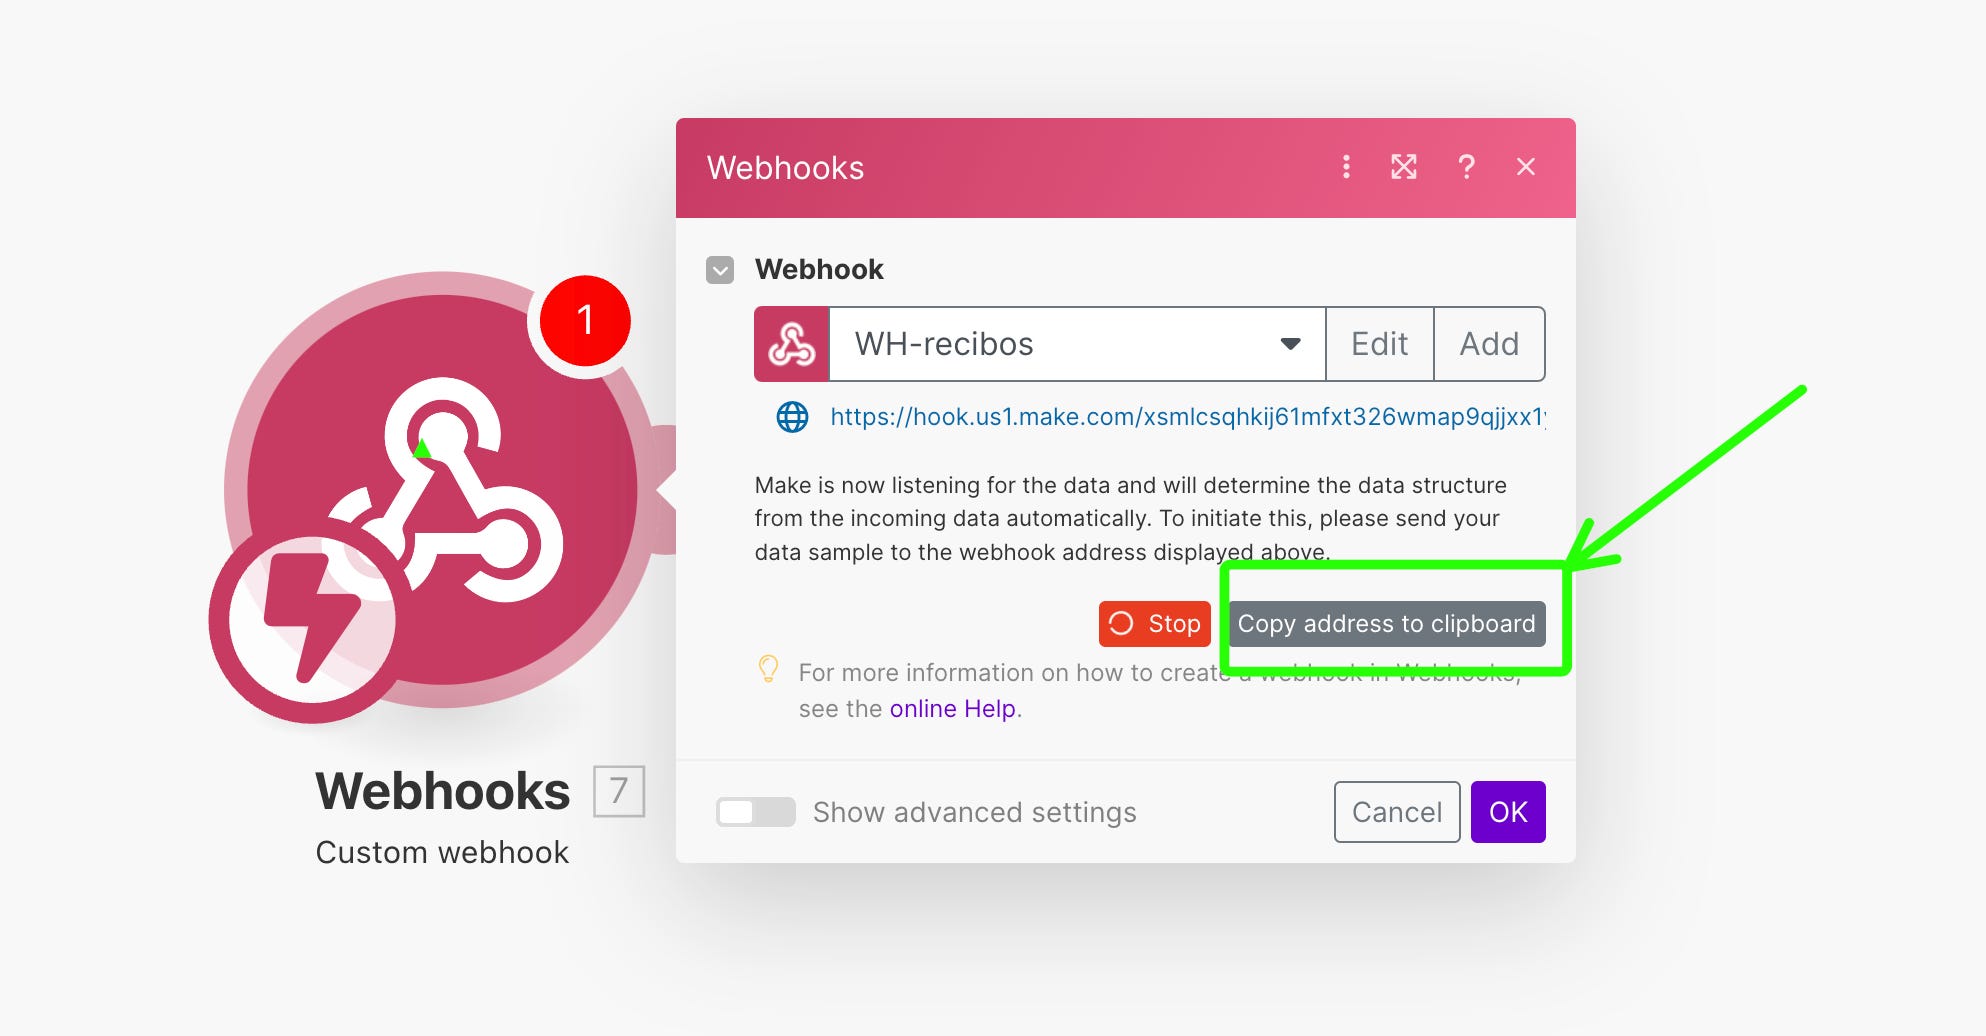
Task: Open the online Help link
Action: point(952,709)
